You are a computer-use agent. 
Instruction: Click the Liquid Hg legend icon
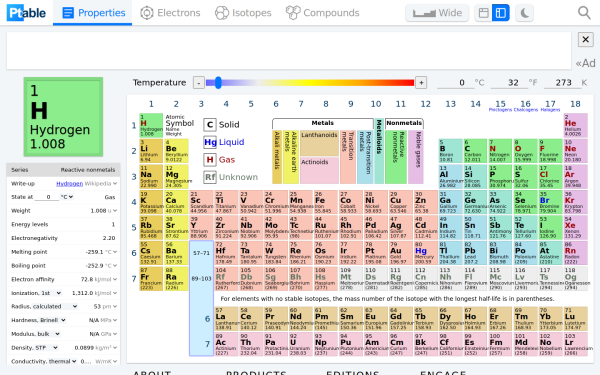(210, 142)
